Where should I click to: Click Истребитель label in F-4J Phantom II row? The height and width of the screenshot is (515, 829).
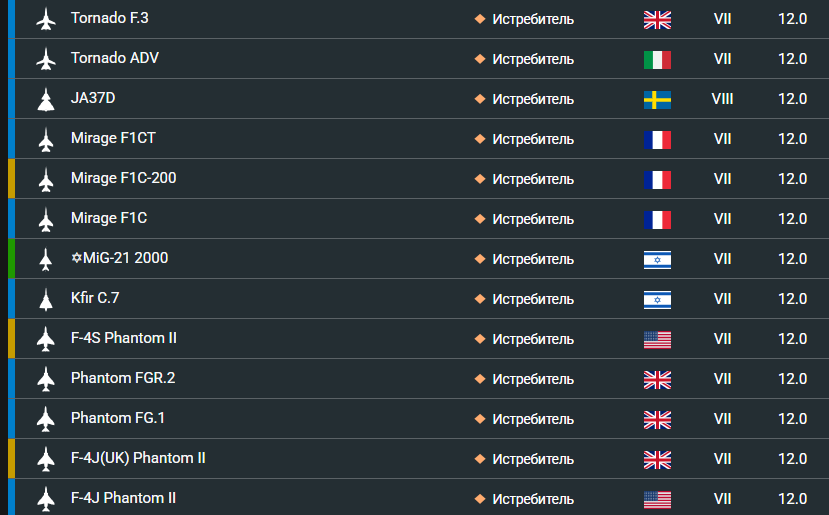tap(533, 499)
